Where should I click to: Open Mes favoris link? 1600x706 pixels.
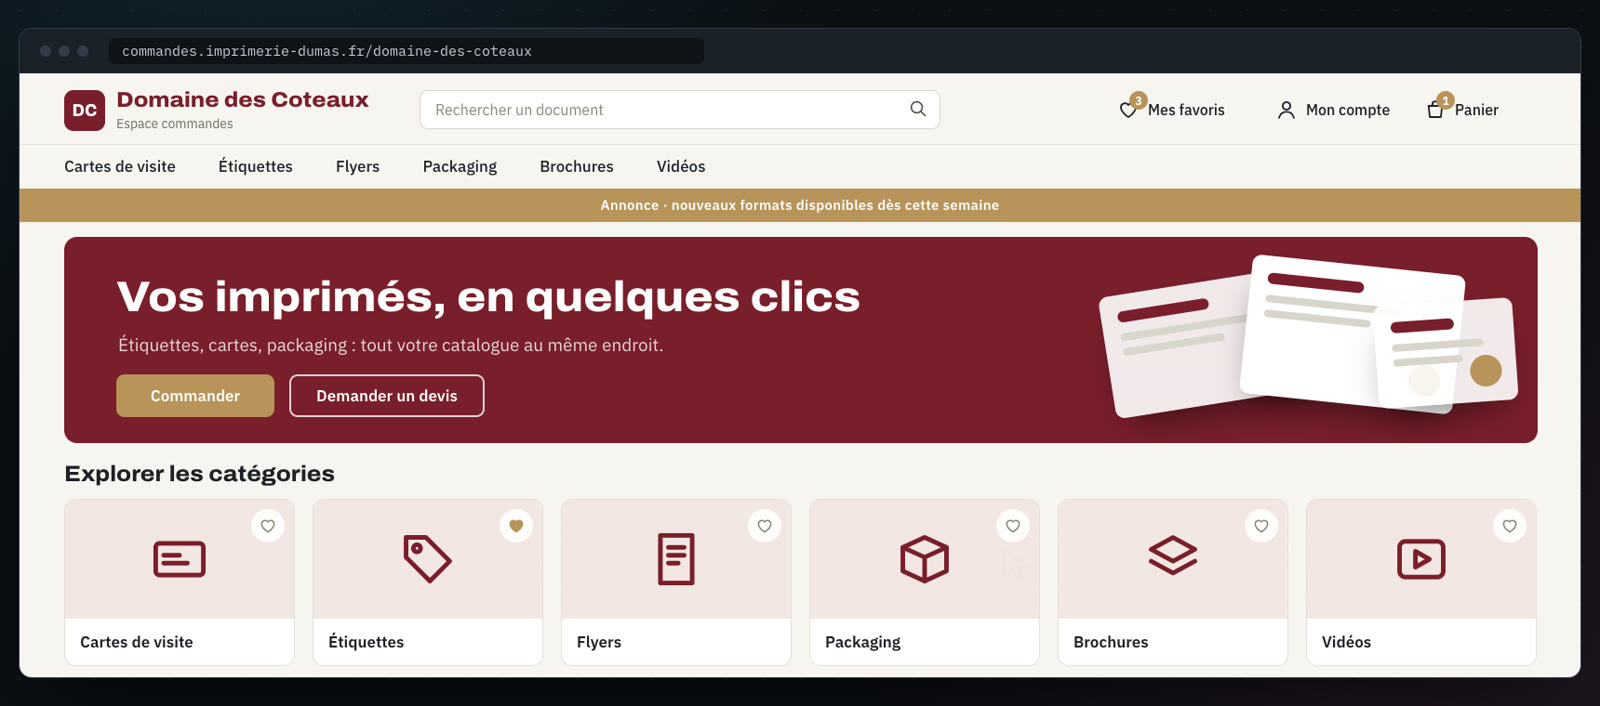click(1186, 110)
